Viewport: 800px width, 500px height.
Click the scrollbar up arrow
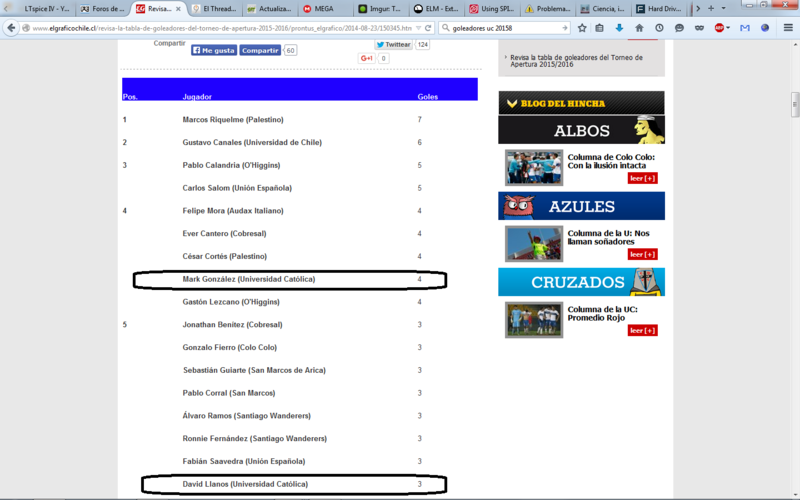pyautogui.click(x=795, y=45)
